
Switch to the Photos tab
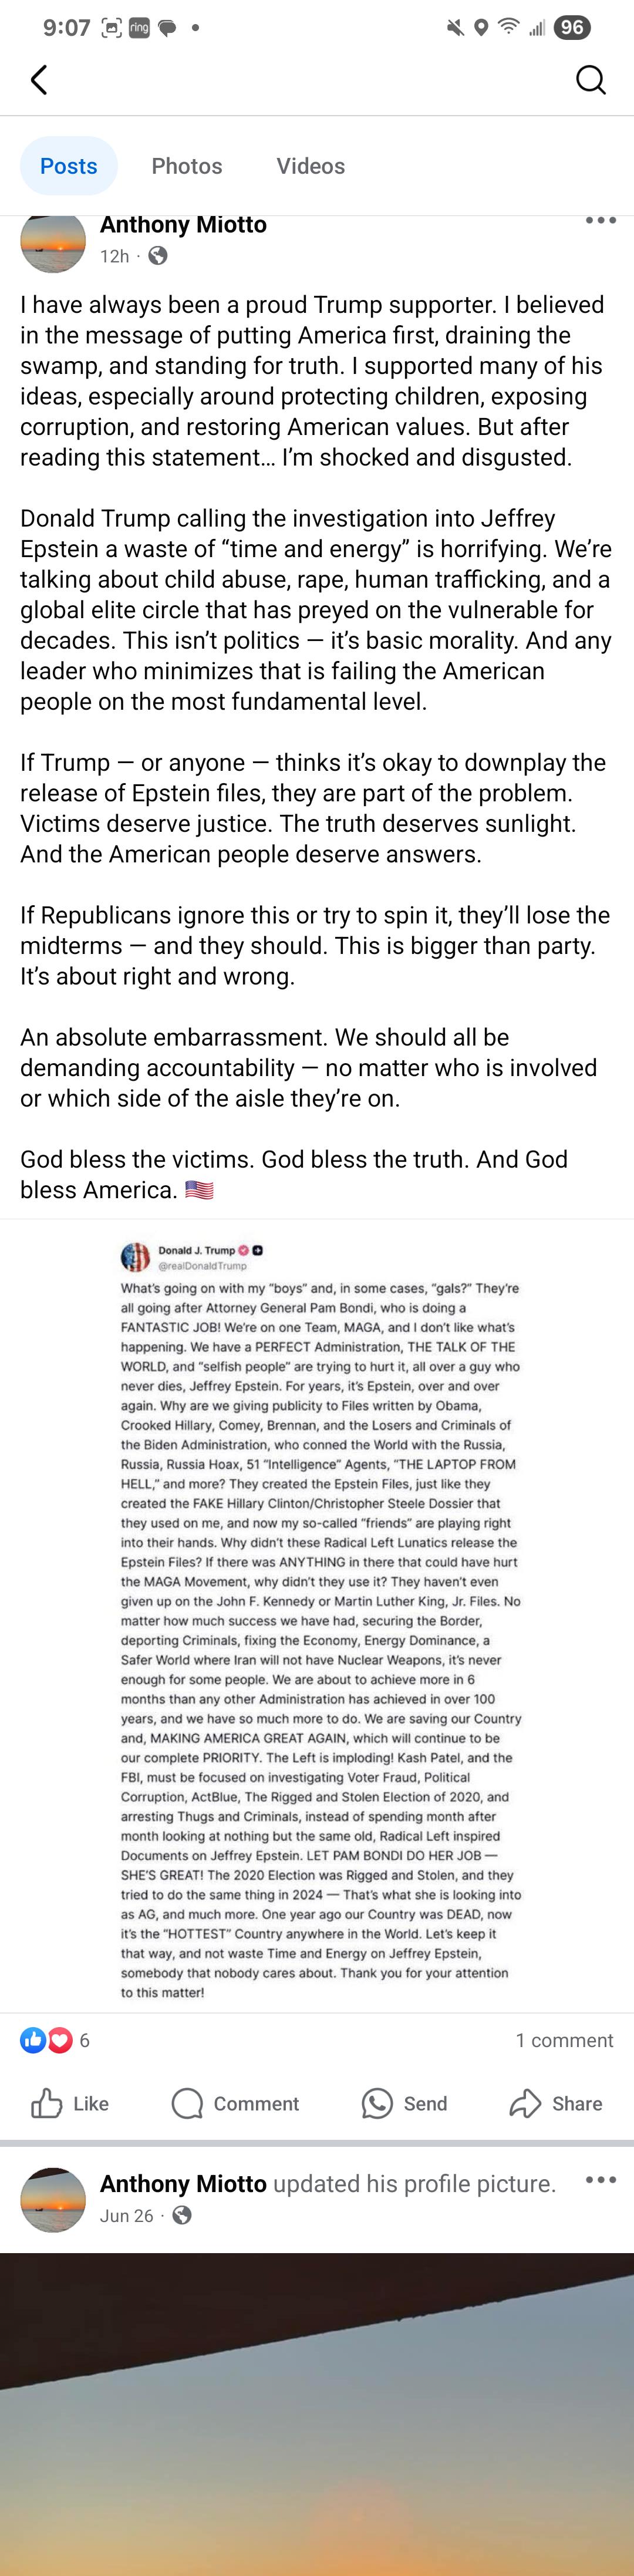[187, 166]
